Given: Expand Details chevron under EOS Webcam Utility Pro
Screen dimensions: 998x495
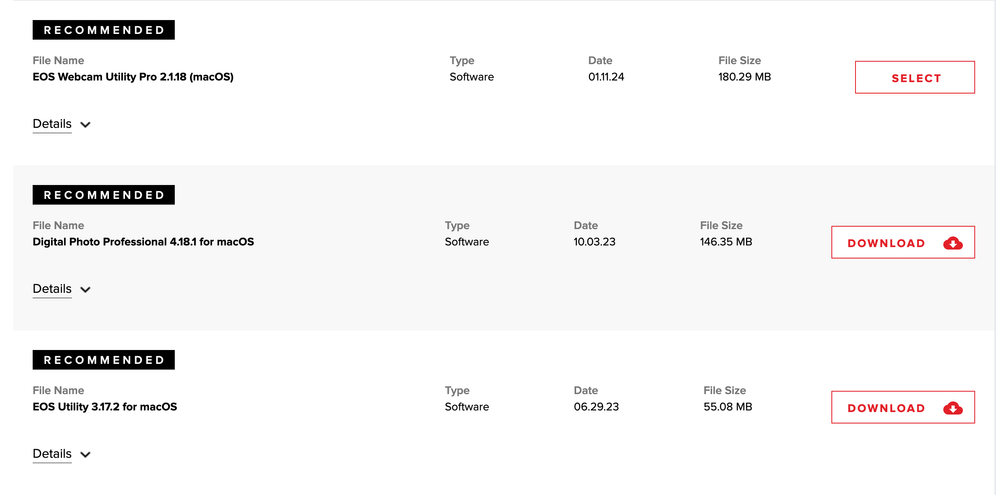Looking at the screenshot, I should click(x=85, y=125).
